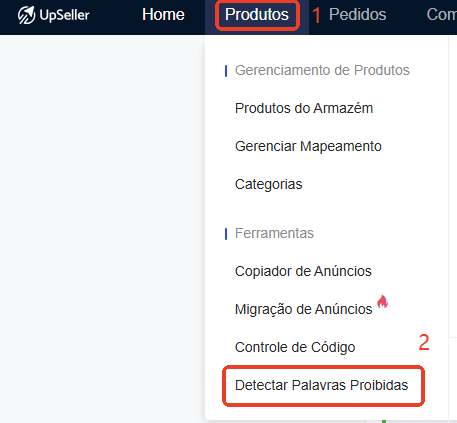The width and height of the screenshot is (457, 423).
Task: Click the blue bar marker beside Ferramentas
Action: coord(226,234)
